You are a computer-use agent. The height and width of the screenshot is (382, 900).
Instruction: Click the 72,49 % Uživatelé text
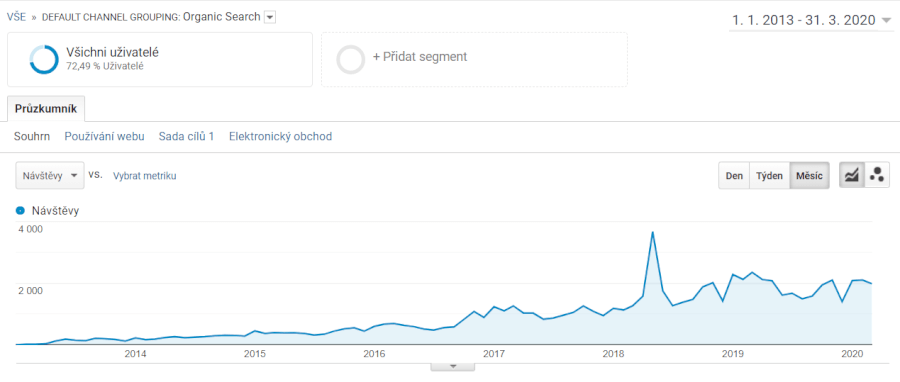pos(105,66)
